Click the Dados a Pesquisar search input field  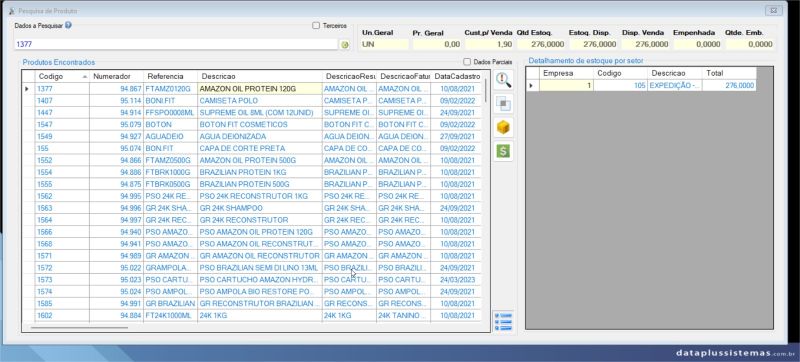click(x=176, y=44)
